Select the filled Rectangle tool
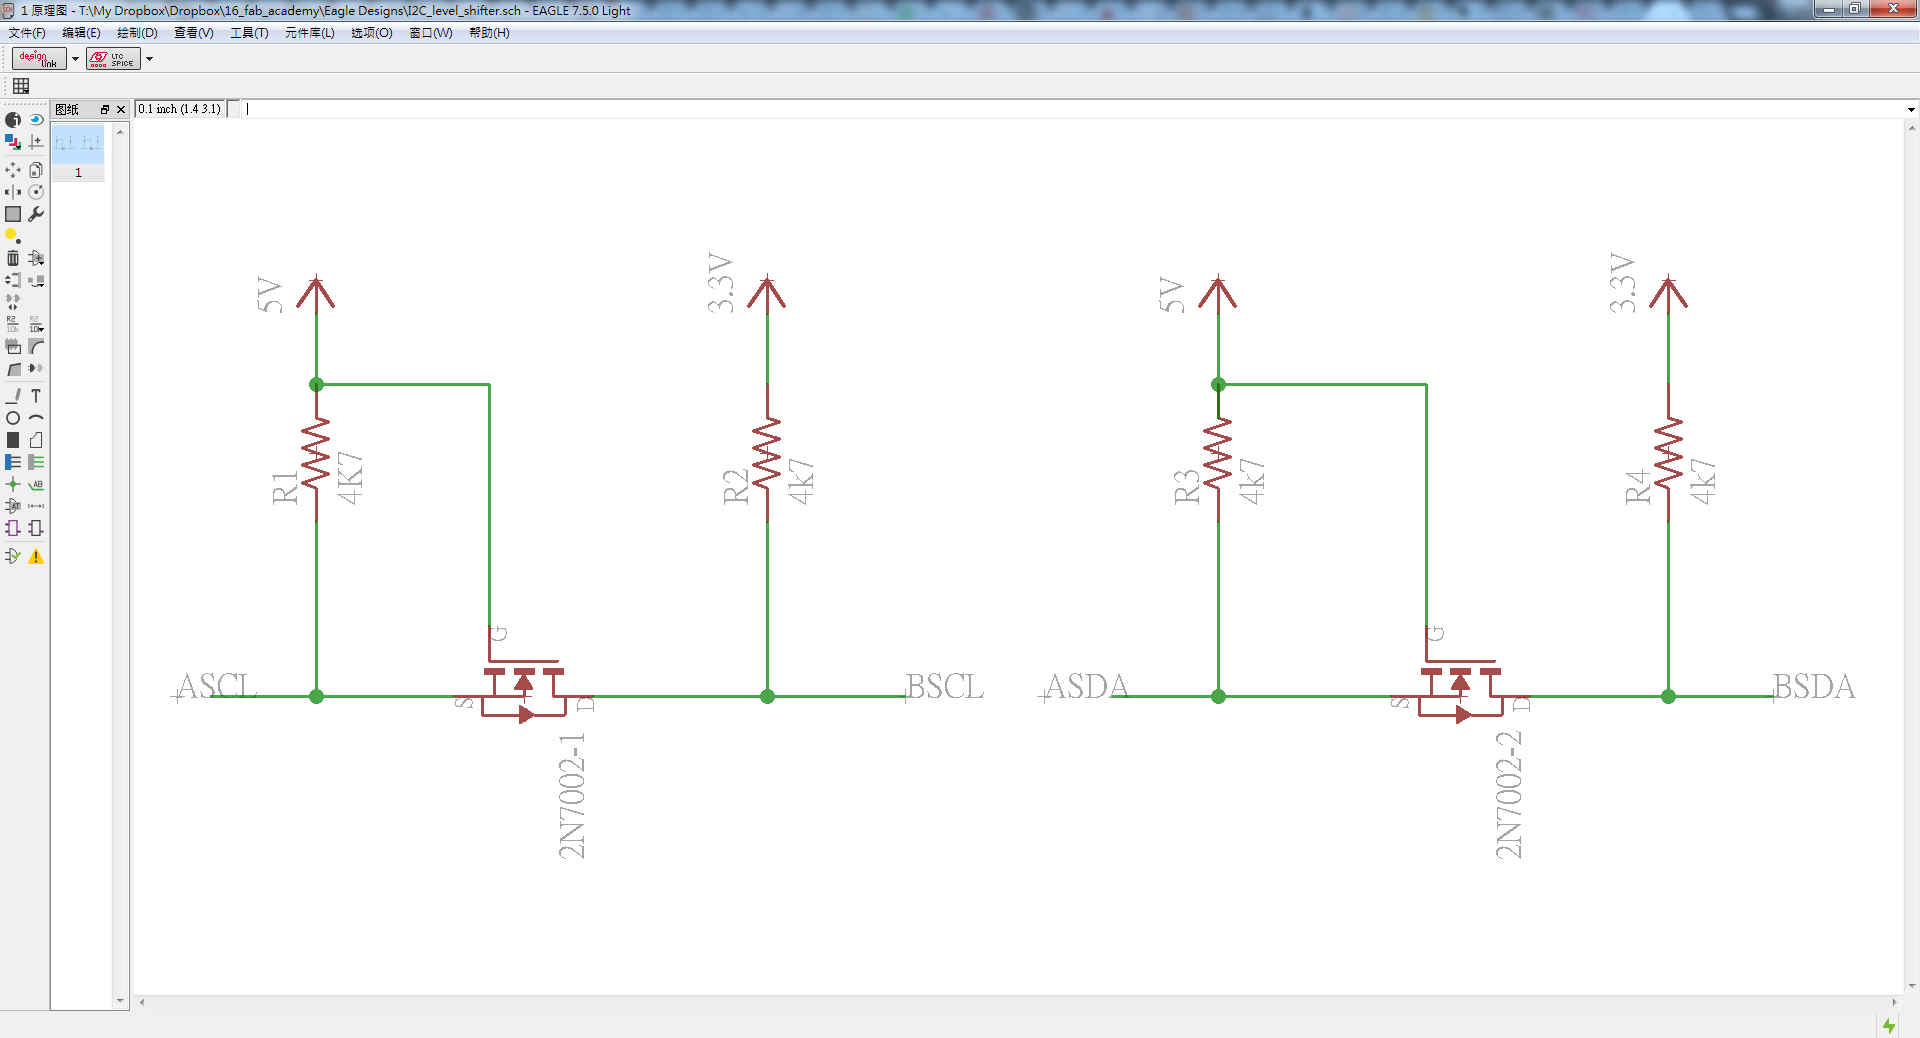 point(13,440)
